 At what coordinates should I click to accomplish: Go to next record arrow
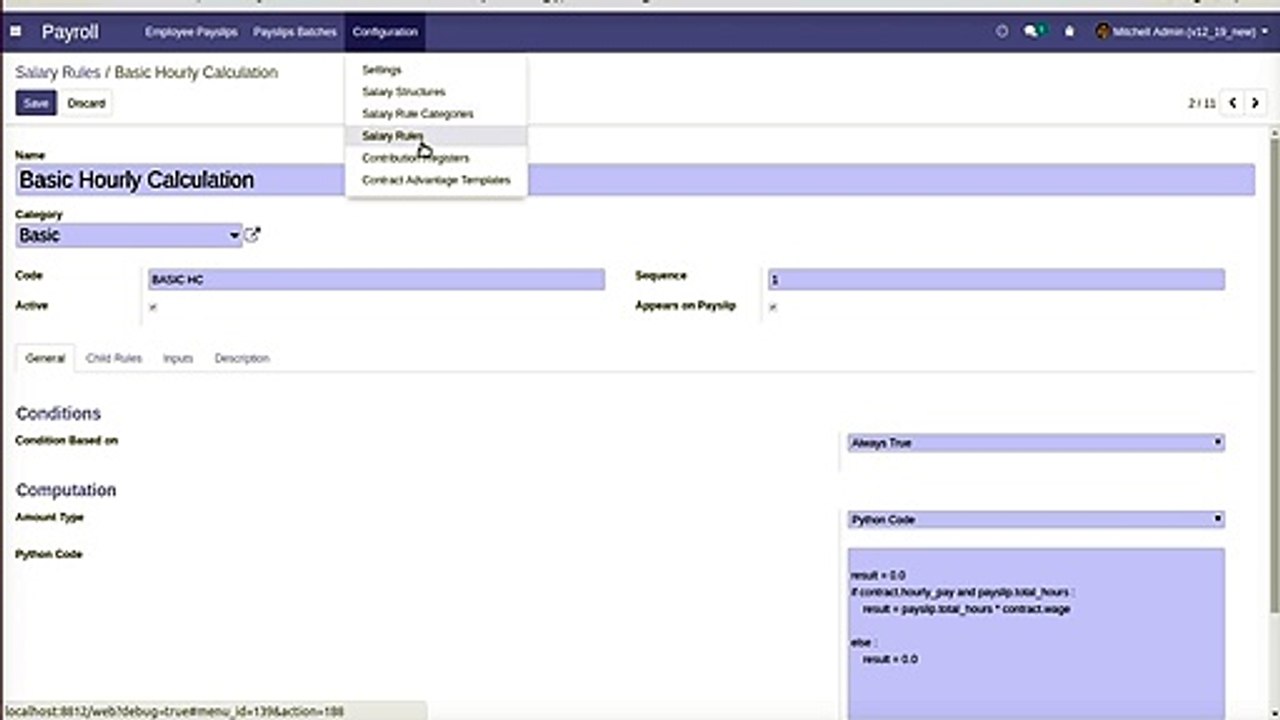[1257, 103]
